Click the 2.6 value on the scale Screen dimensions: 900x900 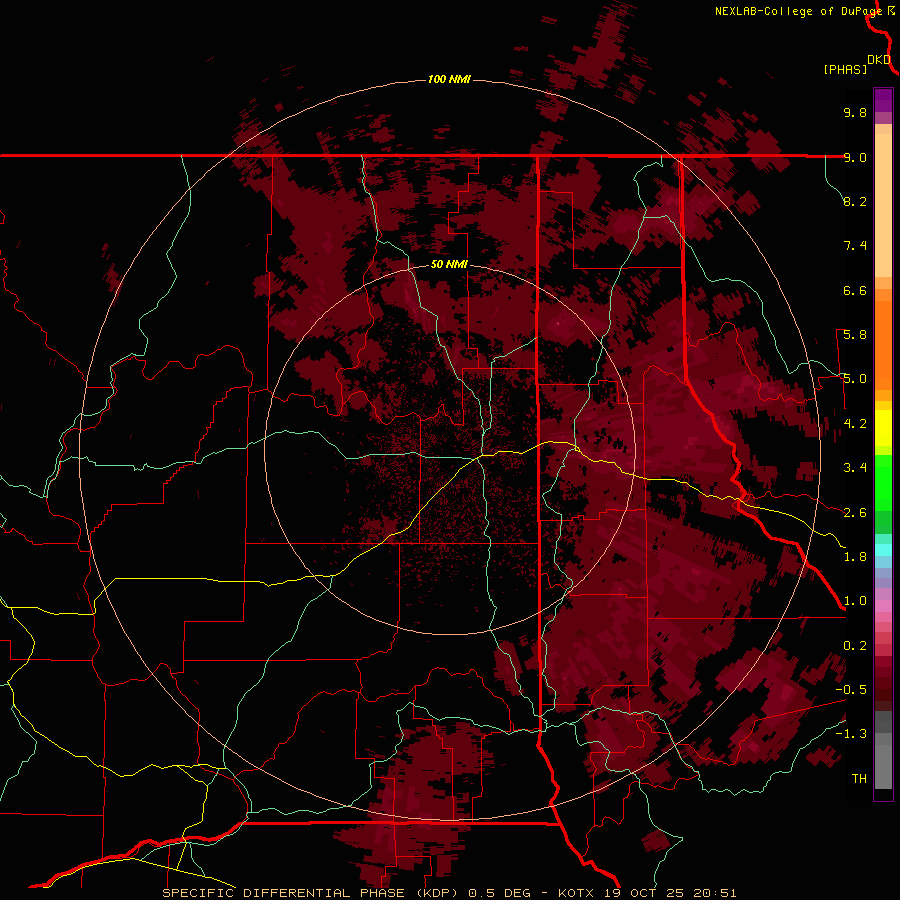click(x=855, y=513)
